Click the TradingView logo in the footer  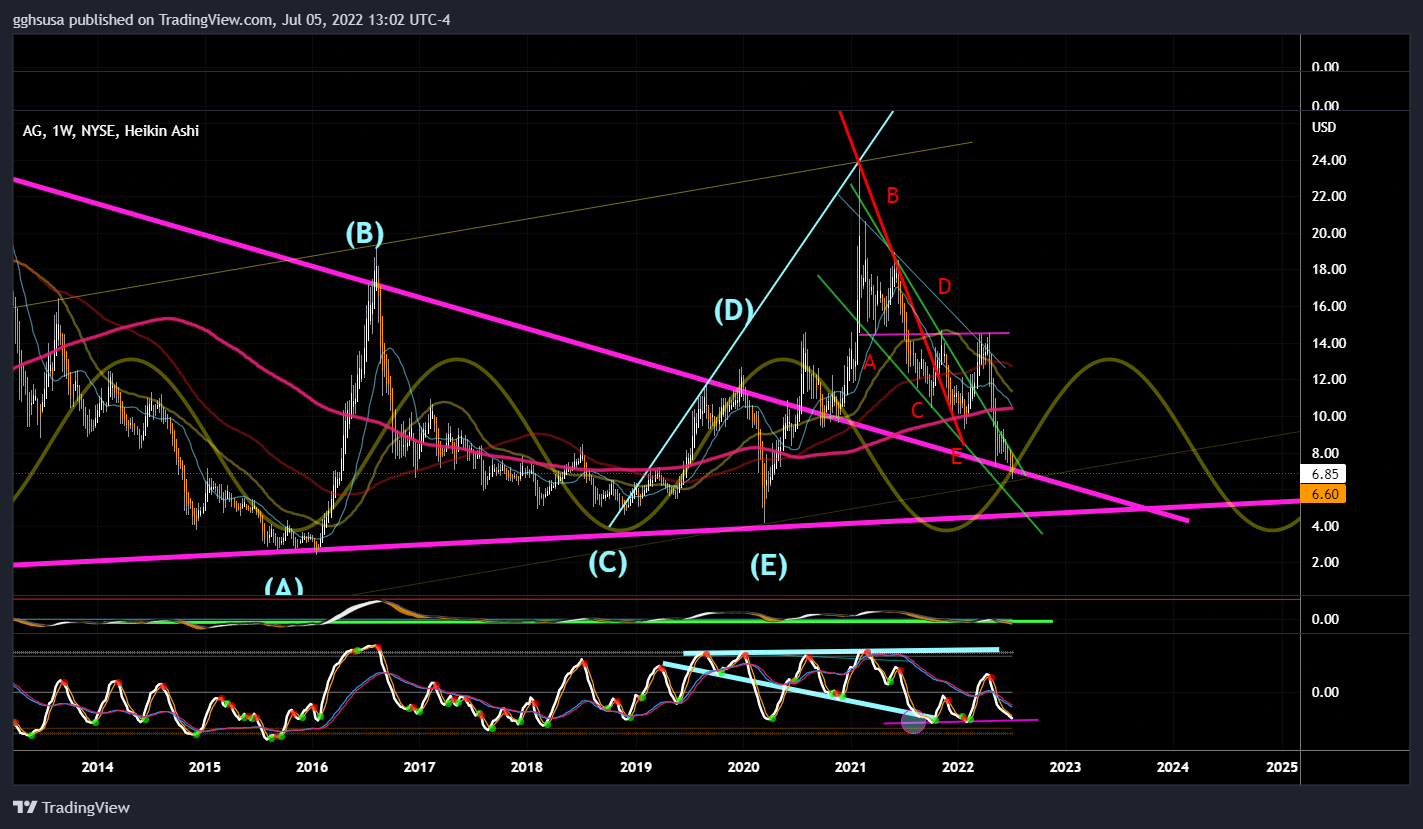pyautogui.click(x=71, y=807)
